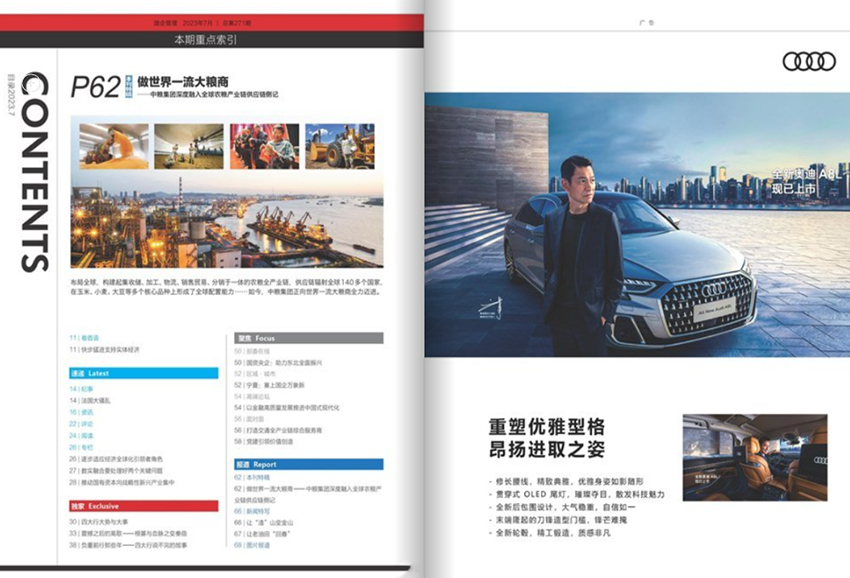The height and width of the screenshot is (578, 850).
Task: Open the grain loader thumbnail photo
Action: (x=114, y=146)
